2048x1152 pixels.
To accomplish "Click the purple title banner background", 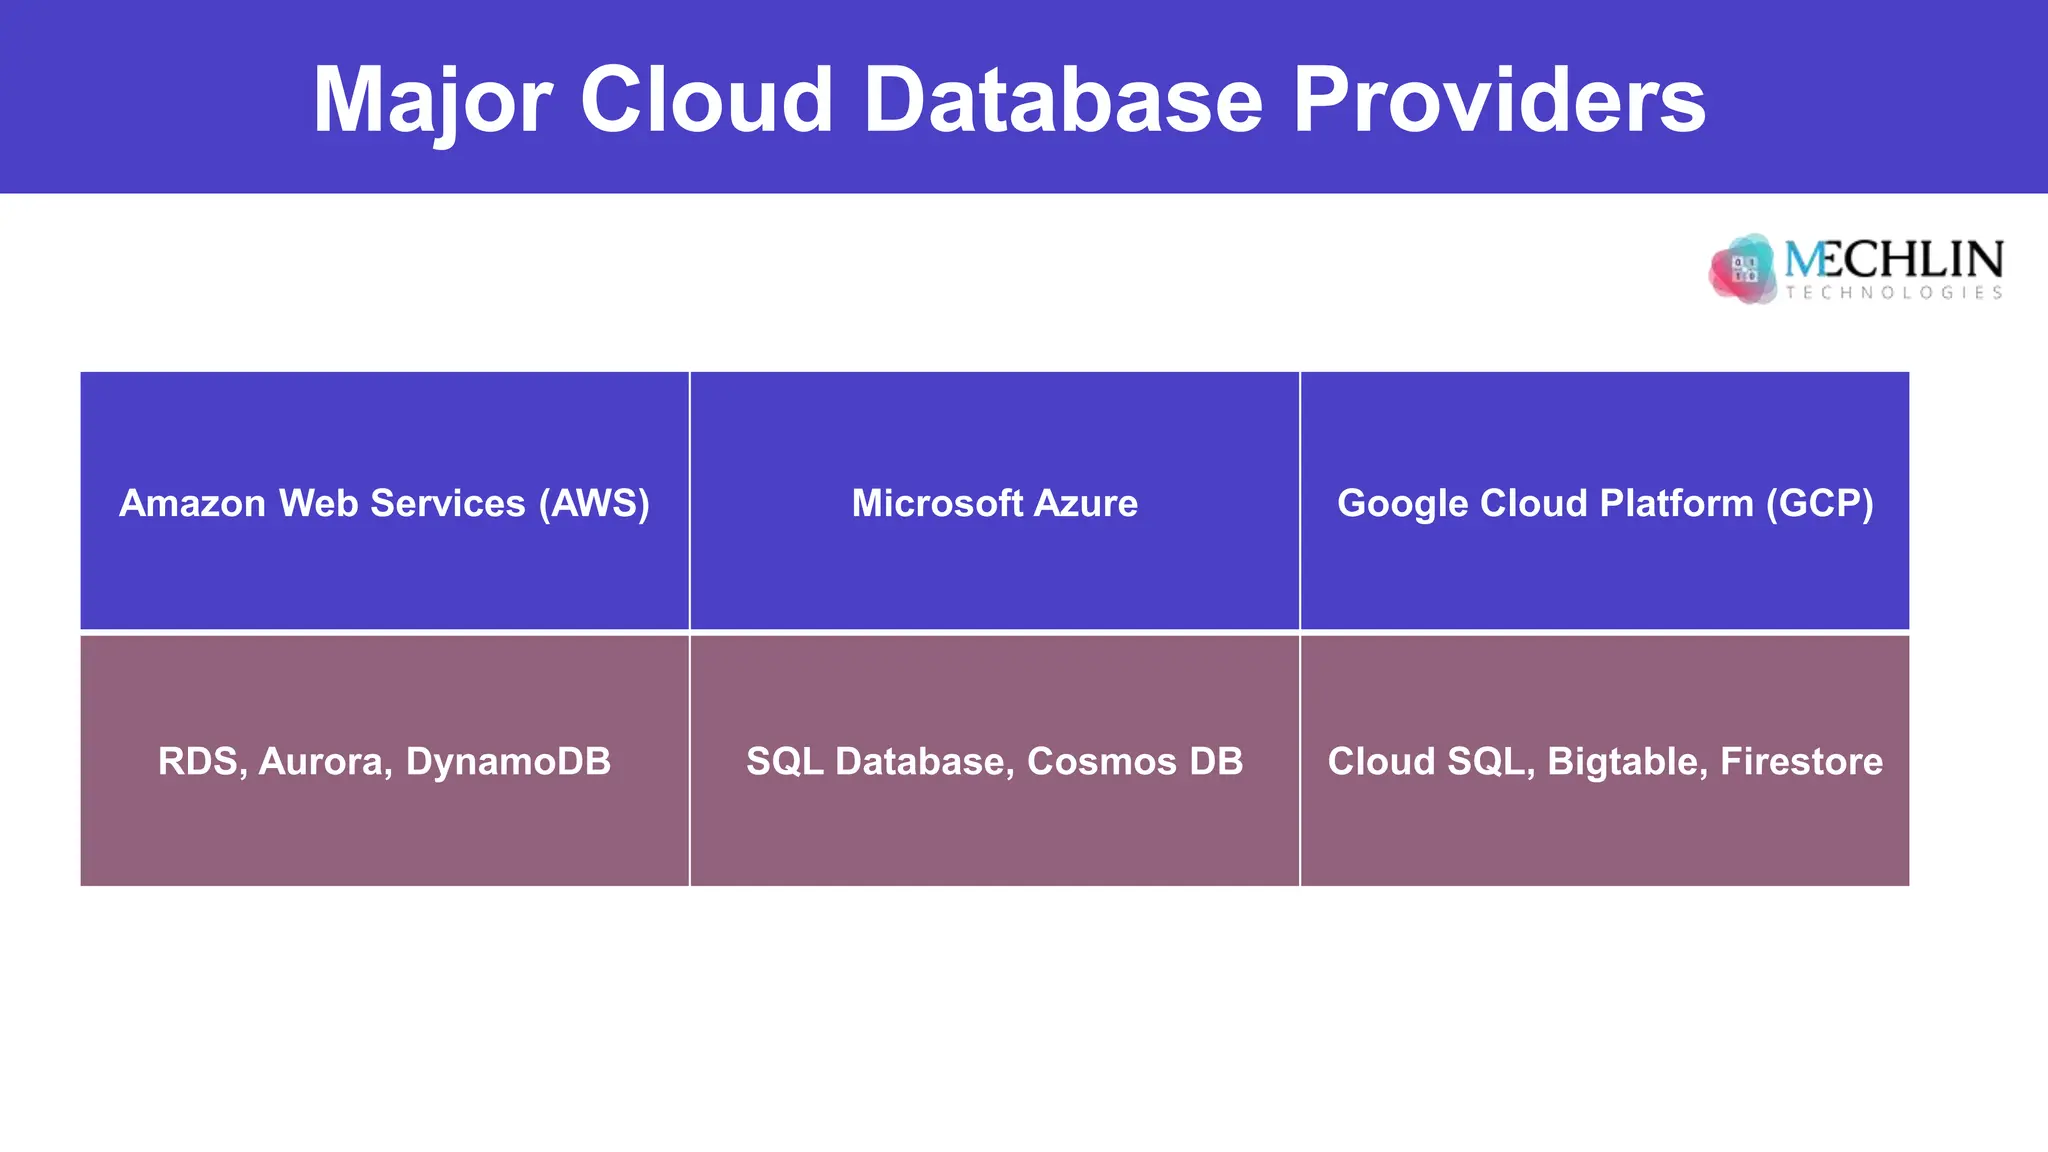I will 1024,96.
